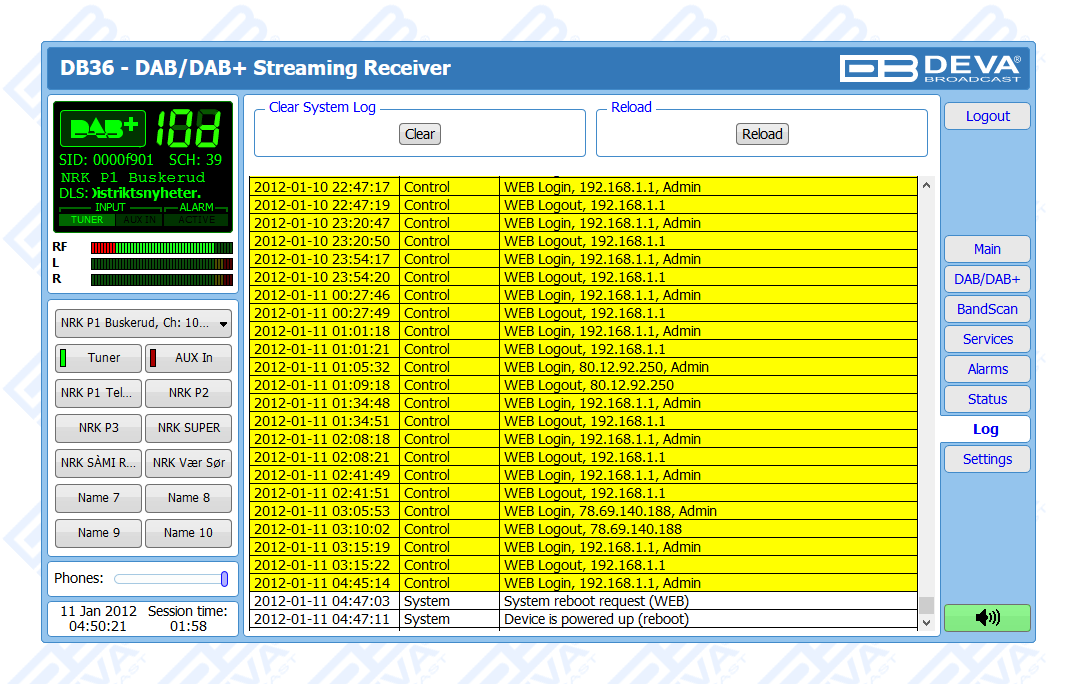
Task: Open the Settings tab
Action: [987, 459]
